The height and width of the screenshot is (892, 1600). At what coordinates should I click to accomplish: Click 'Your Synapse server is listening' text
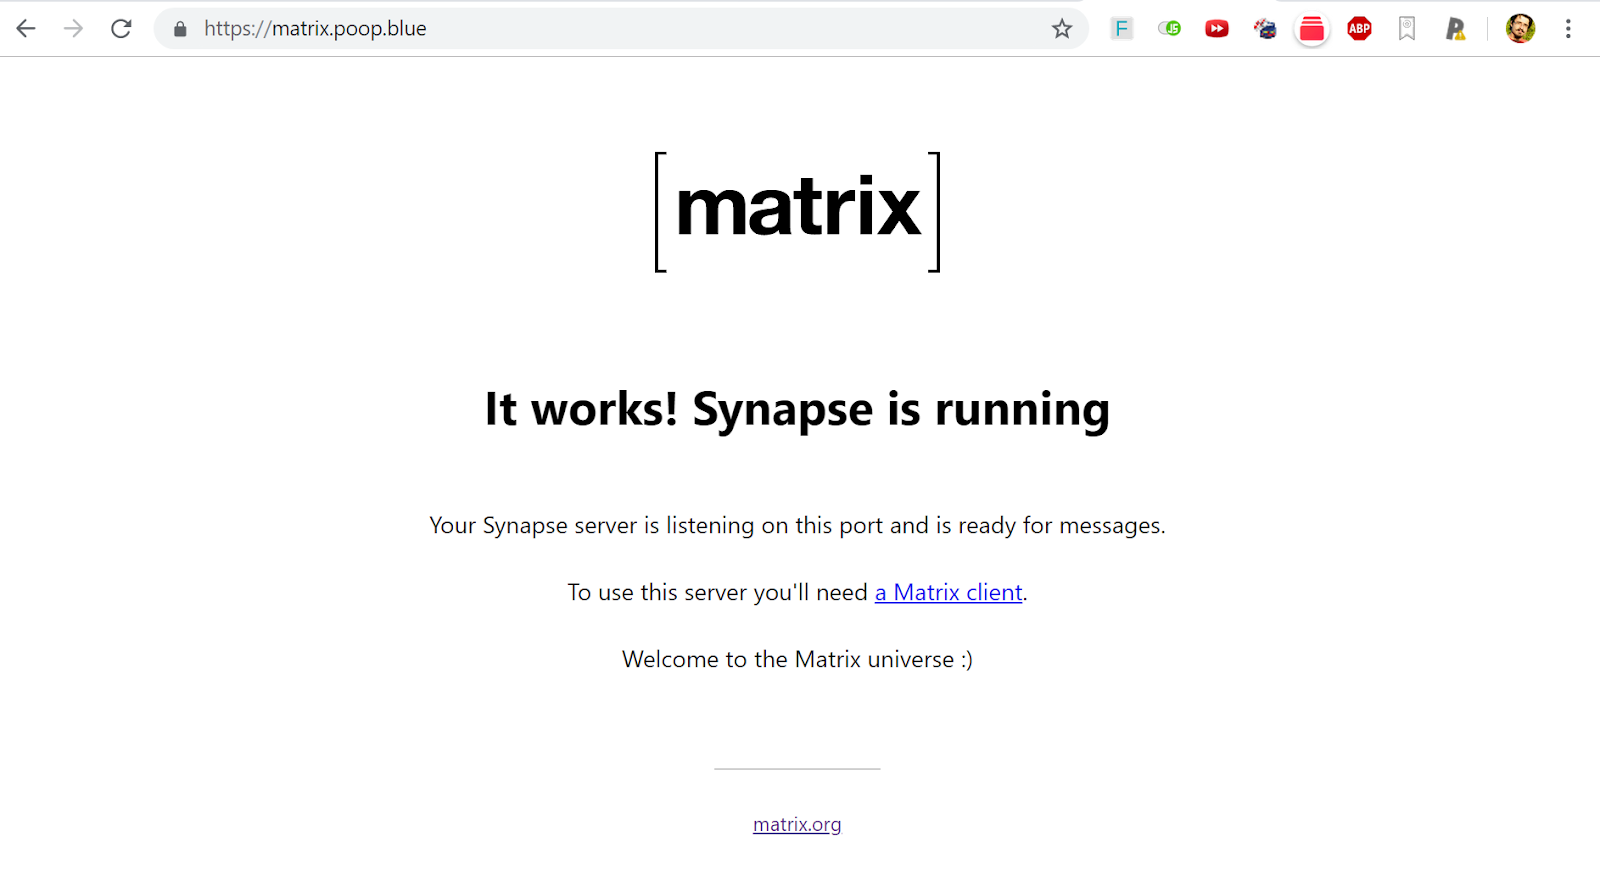[592, 526]
